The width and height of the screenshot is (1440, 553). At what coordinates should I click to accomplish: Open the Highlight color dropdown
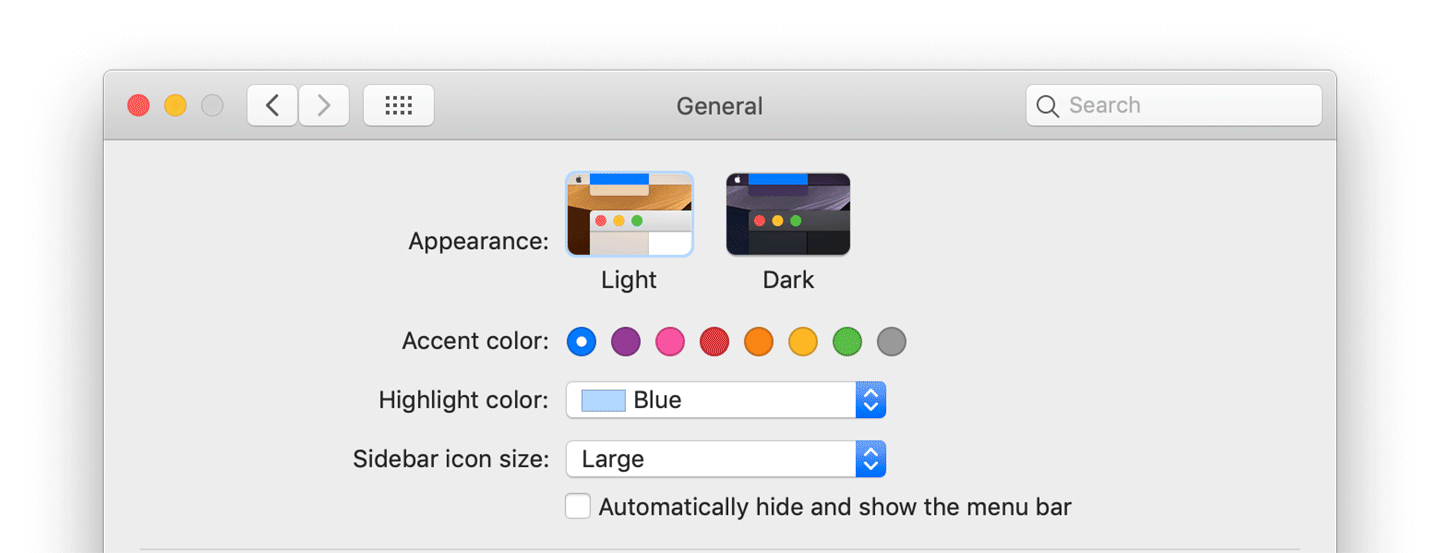[x=726, y=400]
